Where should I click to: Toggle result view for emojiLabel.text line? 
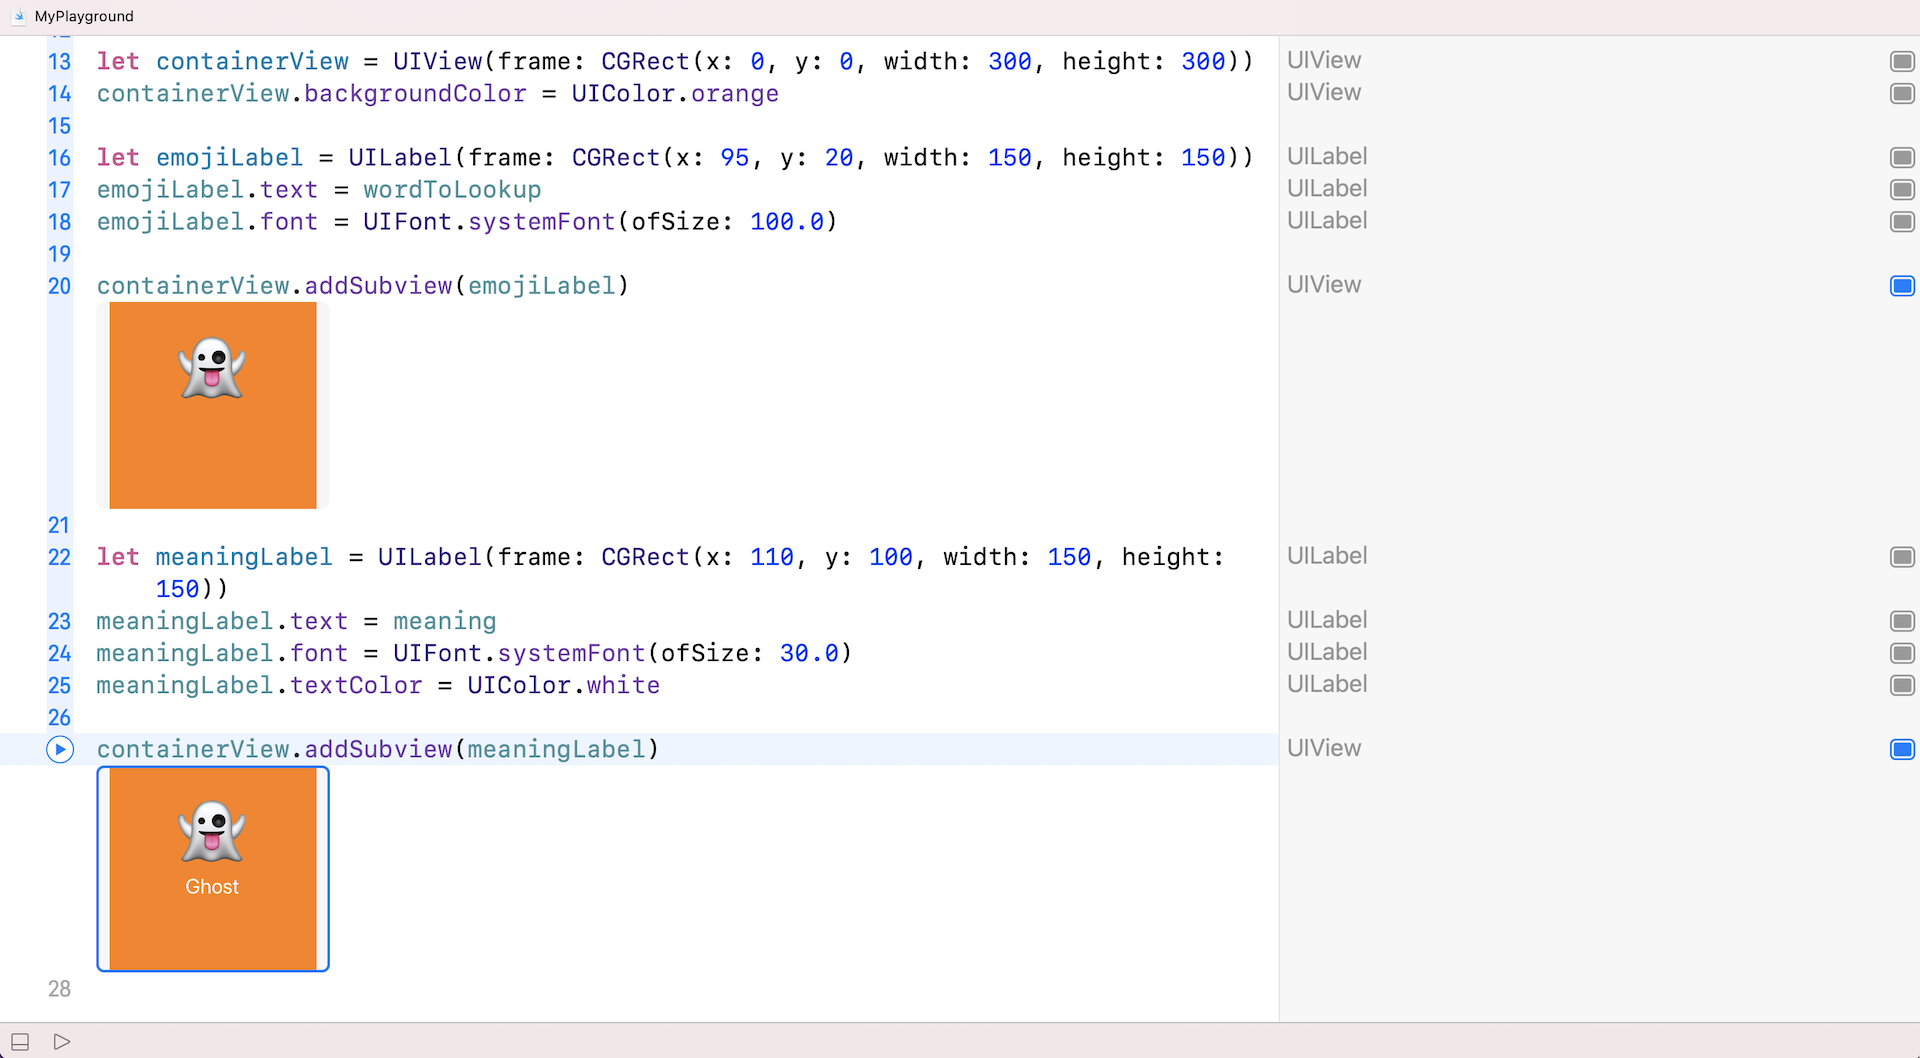1901,189
